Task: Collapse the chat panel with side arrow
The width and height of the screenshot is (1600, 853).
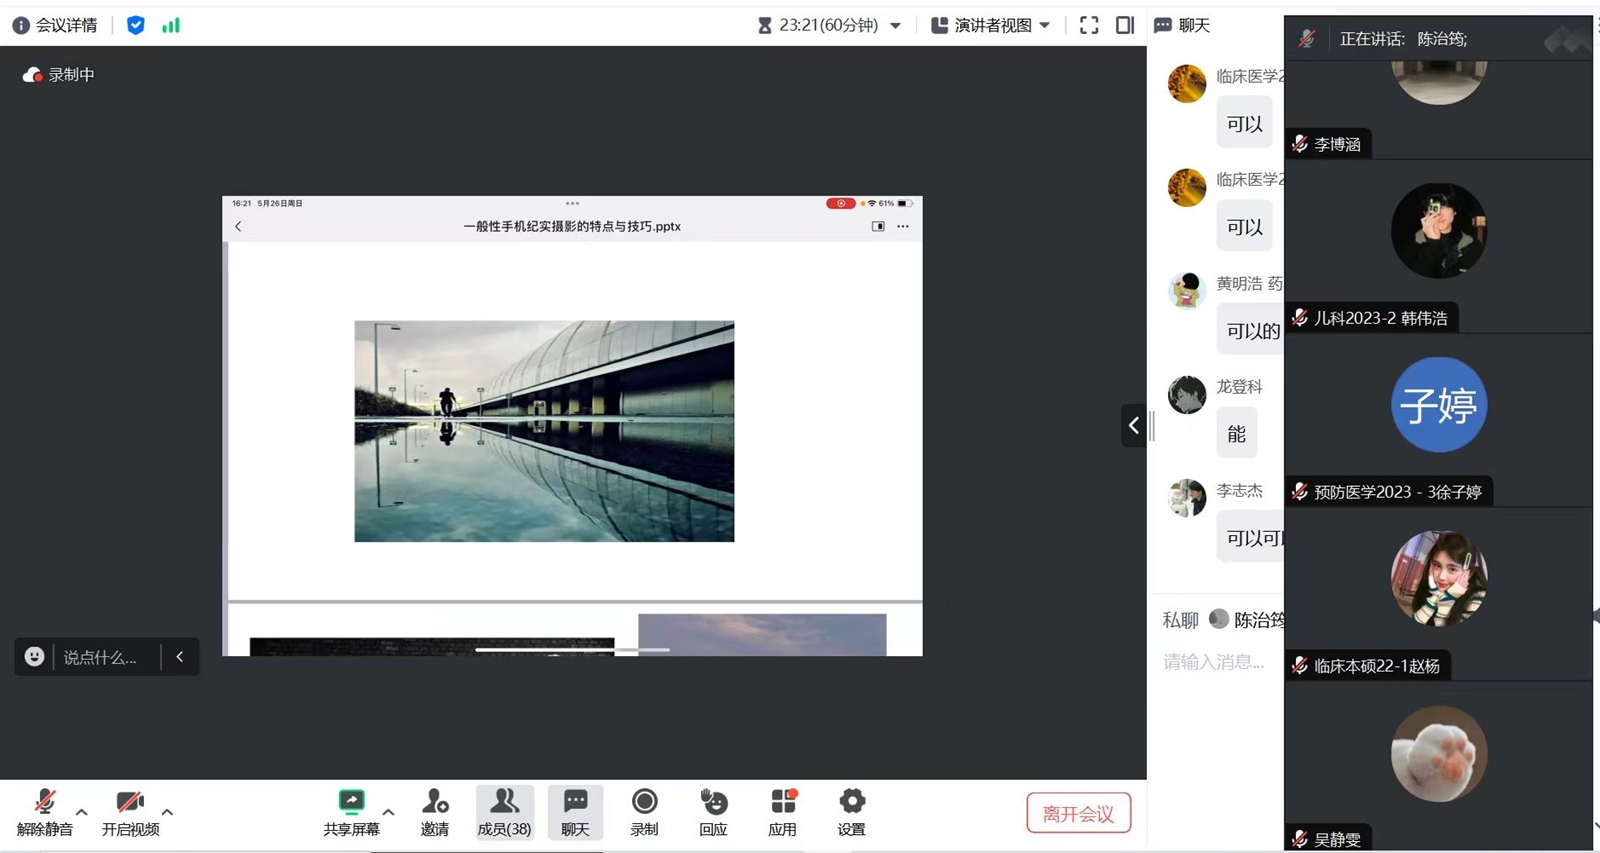Action: coord(1133,425)
